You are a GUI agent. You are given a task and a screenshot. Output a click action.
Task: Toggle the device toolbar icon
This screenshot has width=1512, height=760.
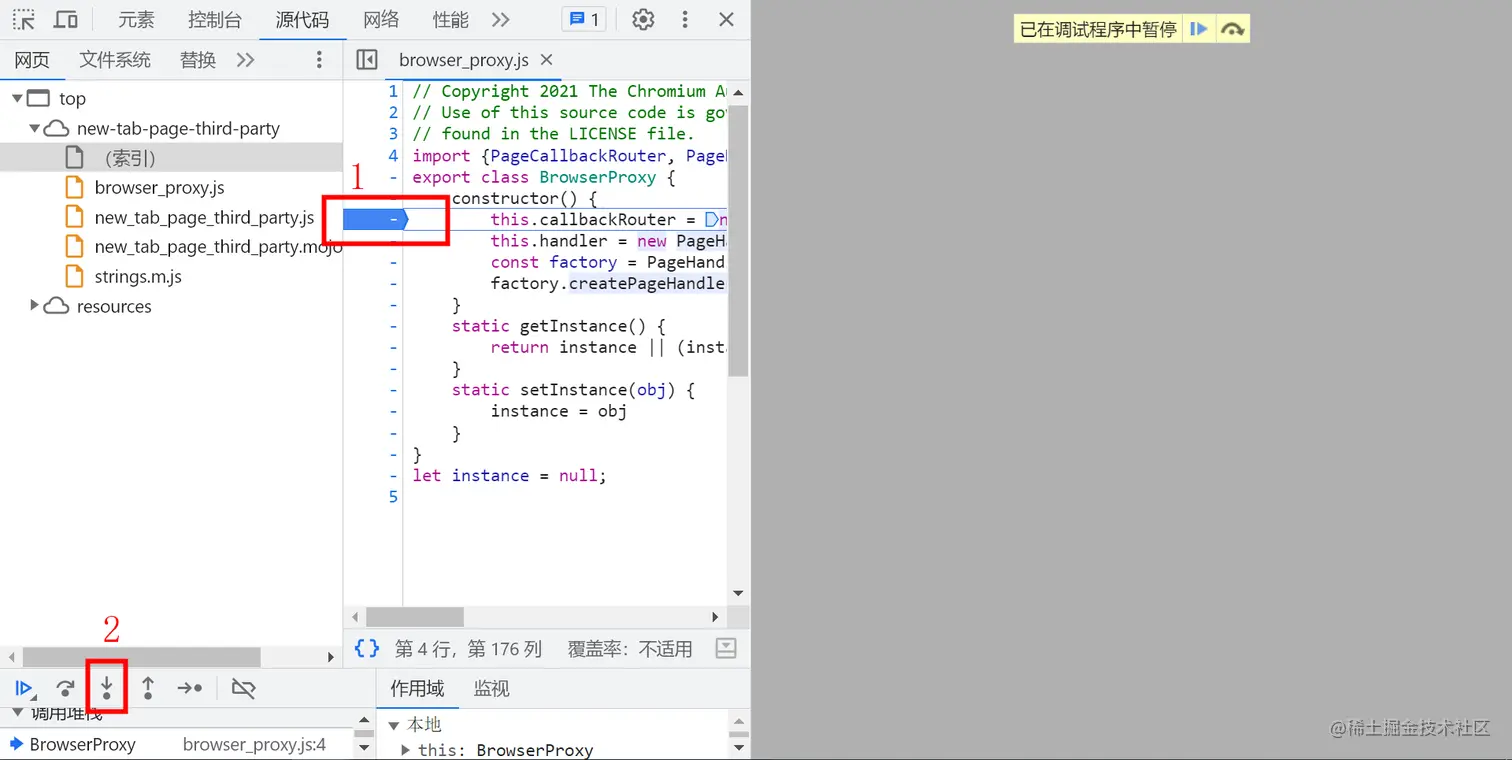tap(66, 20)
